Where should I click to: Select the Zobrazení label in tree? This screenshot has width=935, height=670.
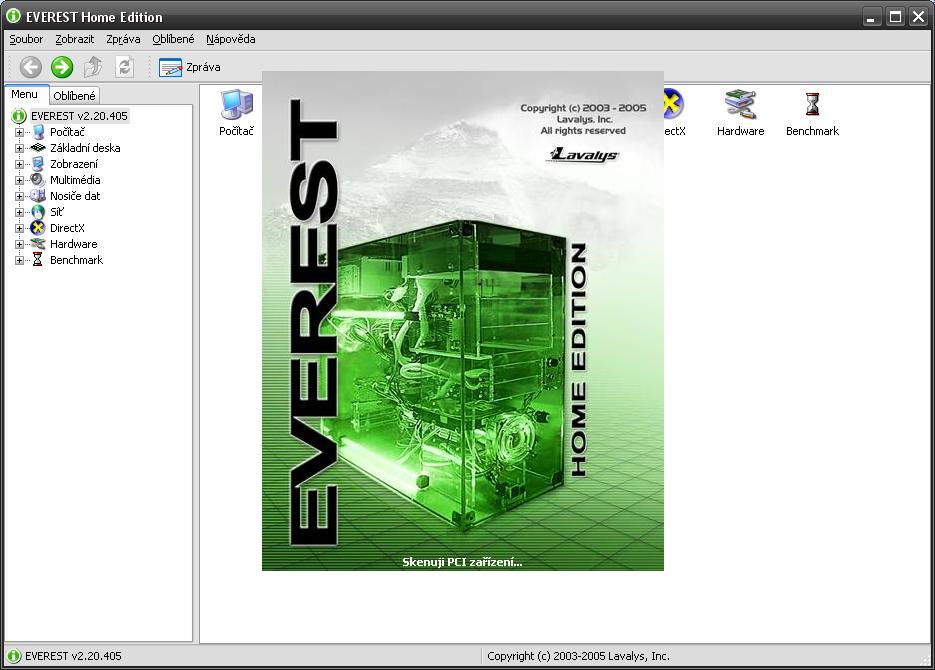(x=74, y=164)
